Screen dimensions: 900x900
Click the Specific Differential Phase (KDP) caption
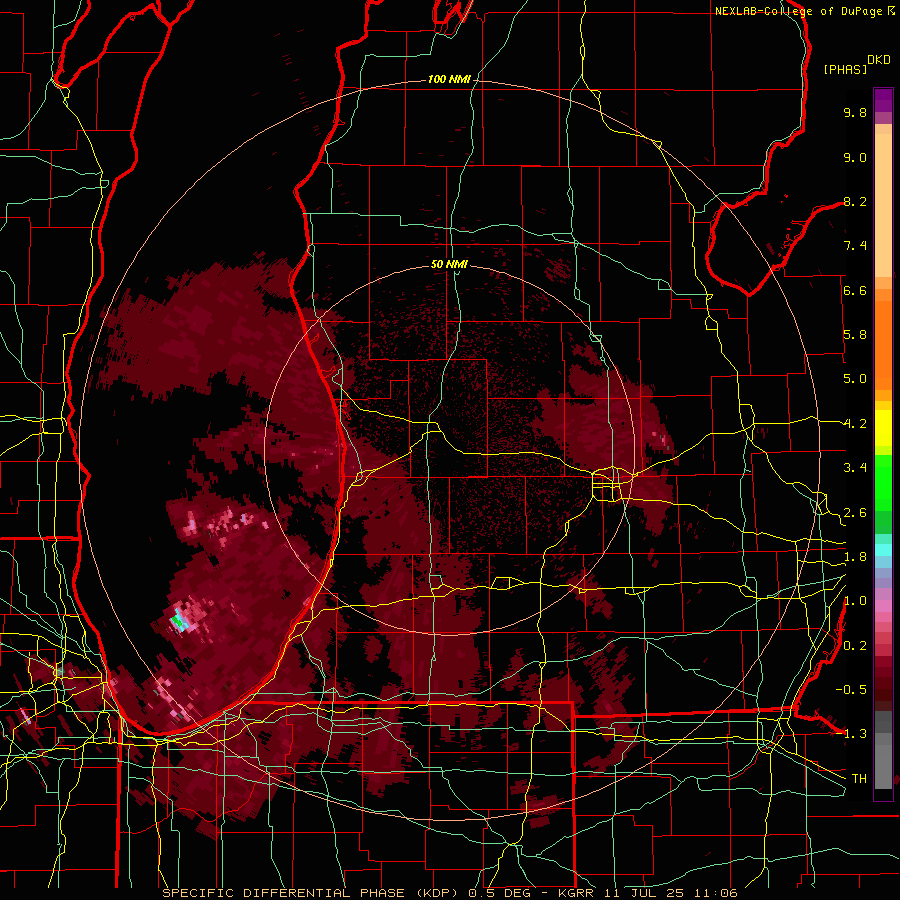[312, 893]
